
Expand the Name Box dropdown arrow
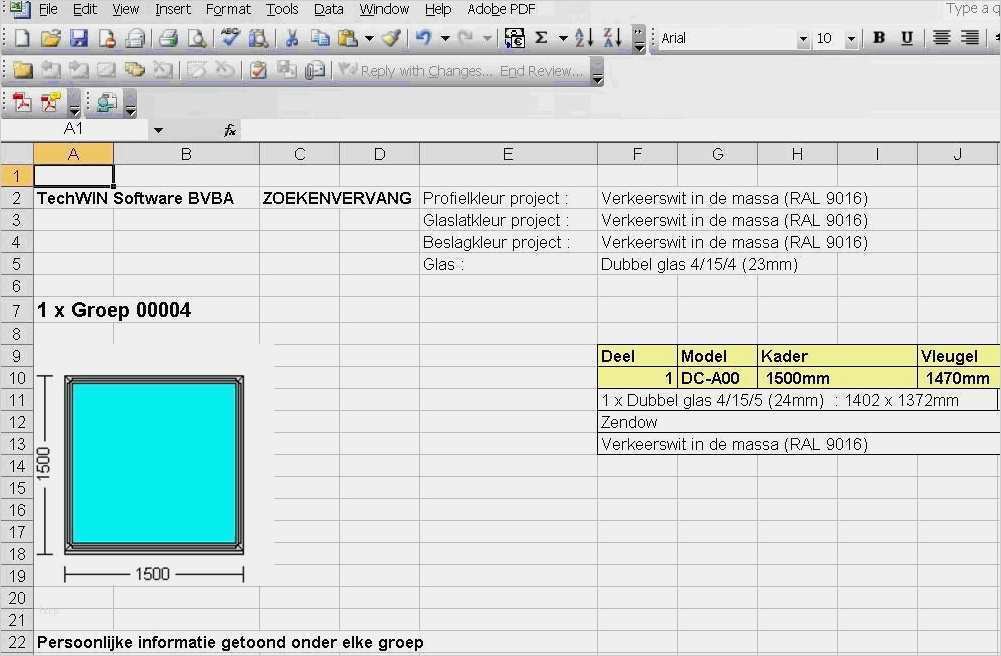[x=158, y=130]
